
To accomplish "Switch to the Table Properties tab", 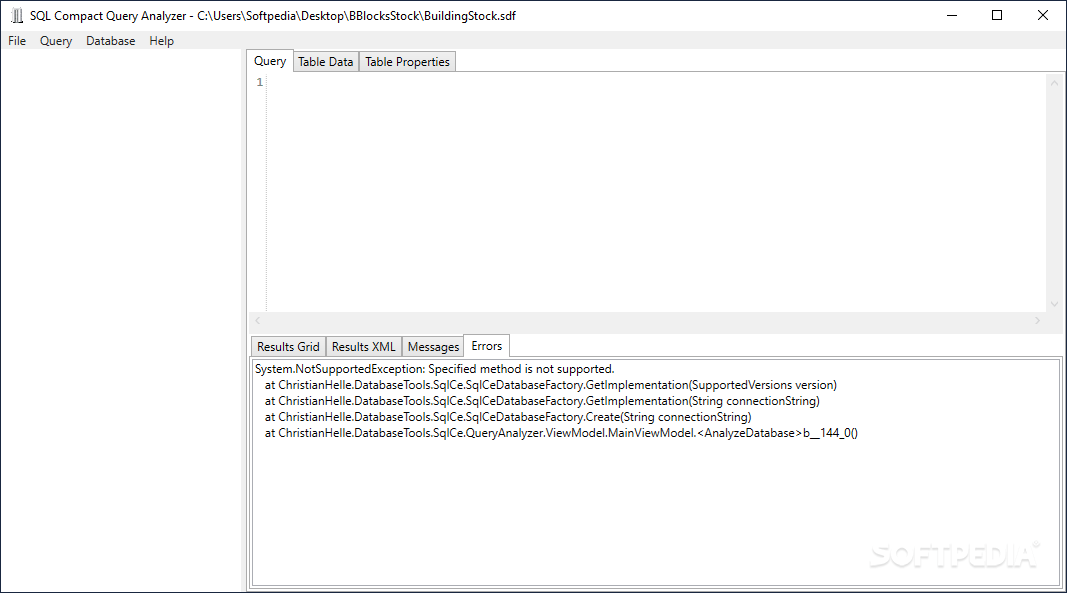I will pos(407,62).
